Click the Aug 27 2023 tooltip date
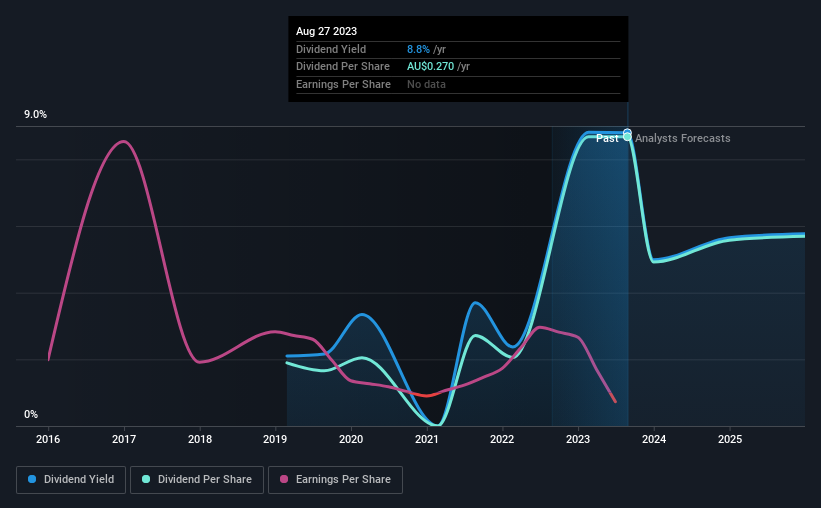The image size is (821, 508). tap(326, 31)
